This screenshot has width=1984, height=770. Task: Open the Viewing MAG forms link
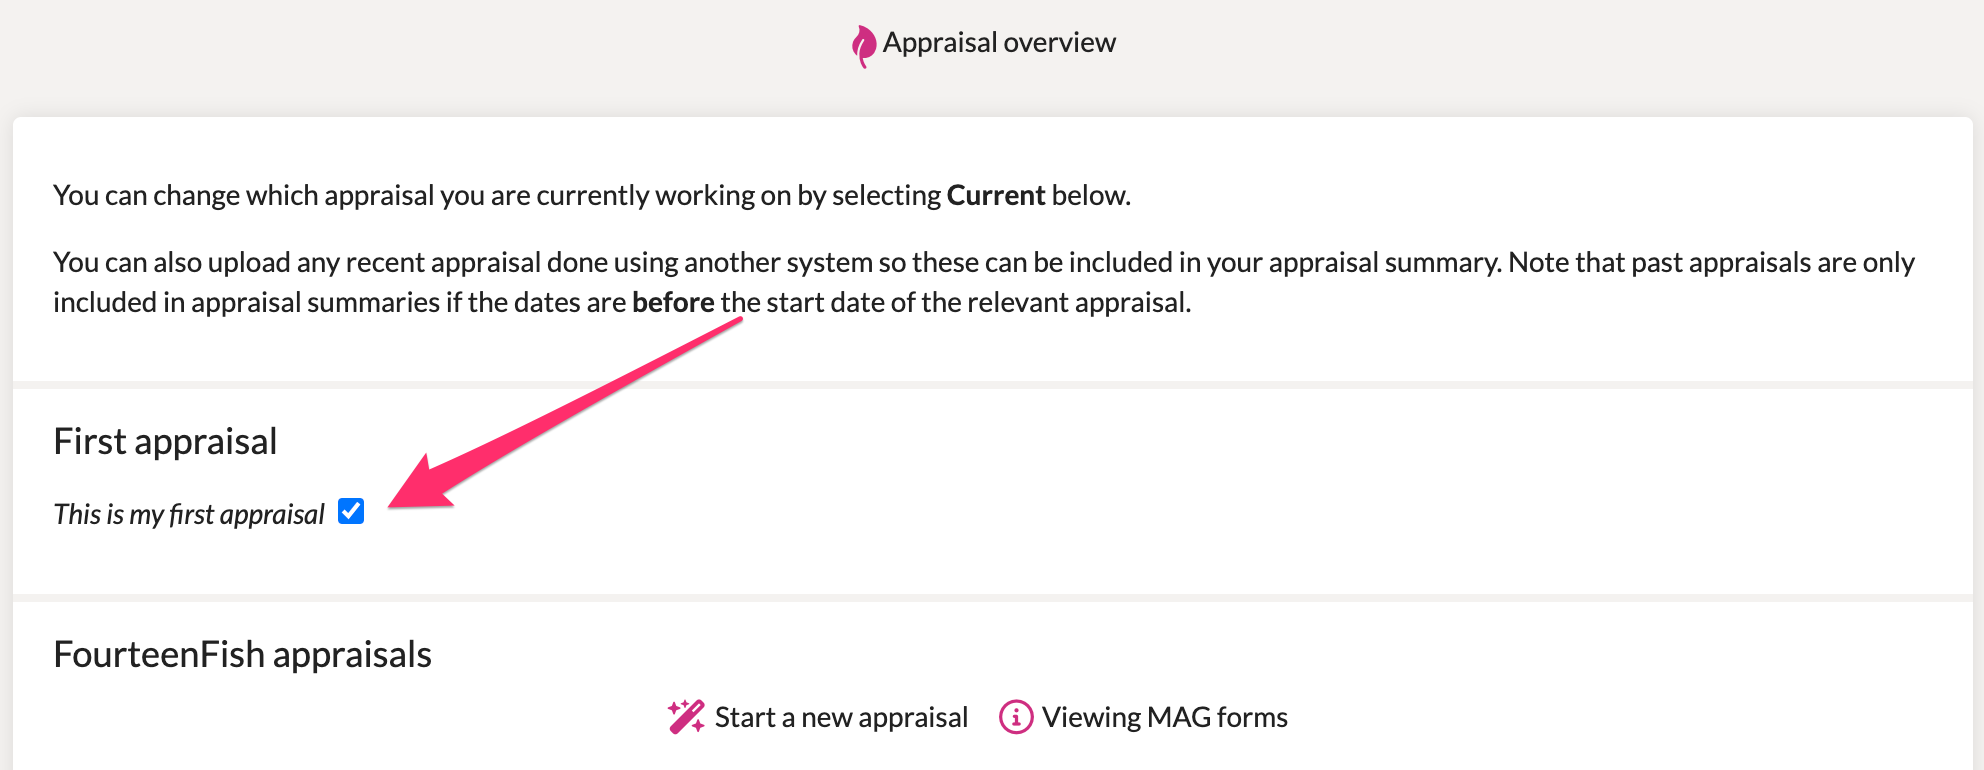[x=1144, y=717]
